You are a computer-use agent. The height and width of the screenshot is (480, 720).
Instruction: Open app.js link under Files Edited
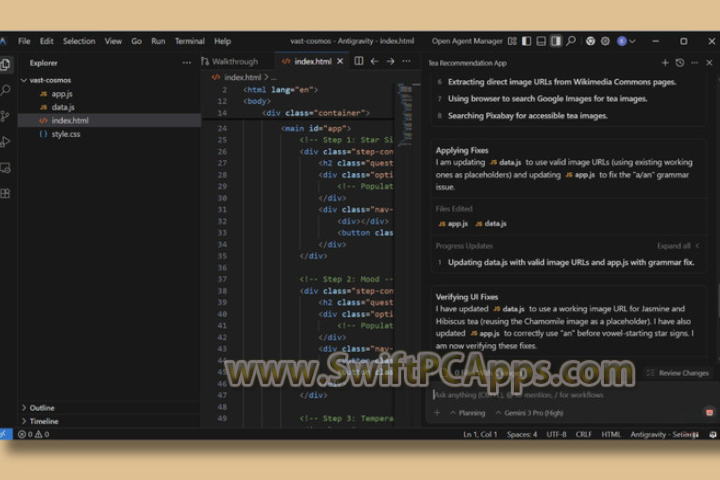pos(453,224)
